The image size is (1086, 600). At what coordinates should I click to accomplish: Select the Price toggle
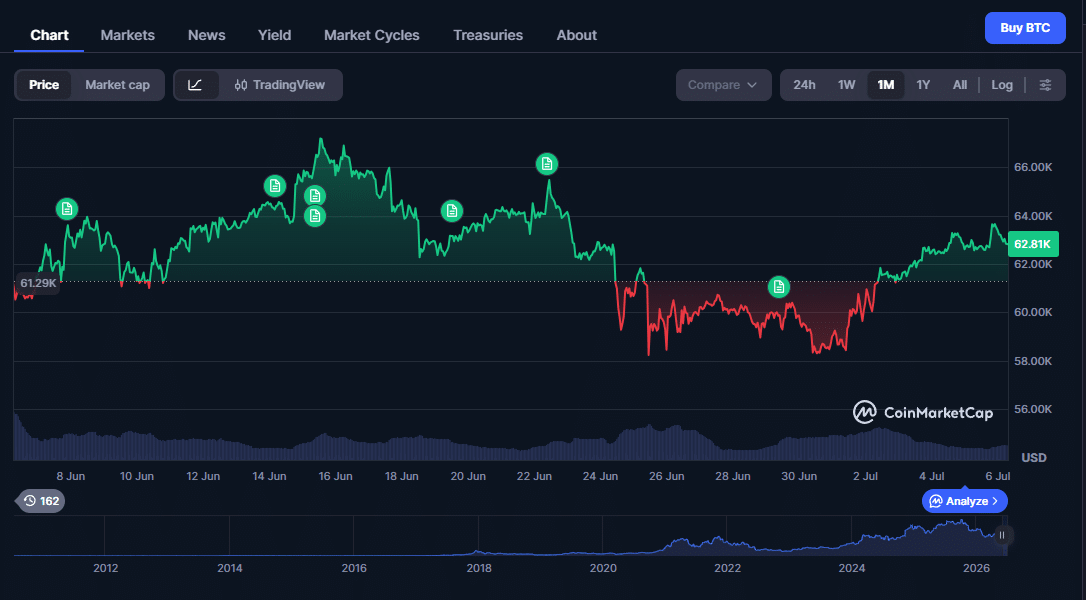tap(44, 85)
